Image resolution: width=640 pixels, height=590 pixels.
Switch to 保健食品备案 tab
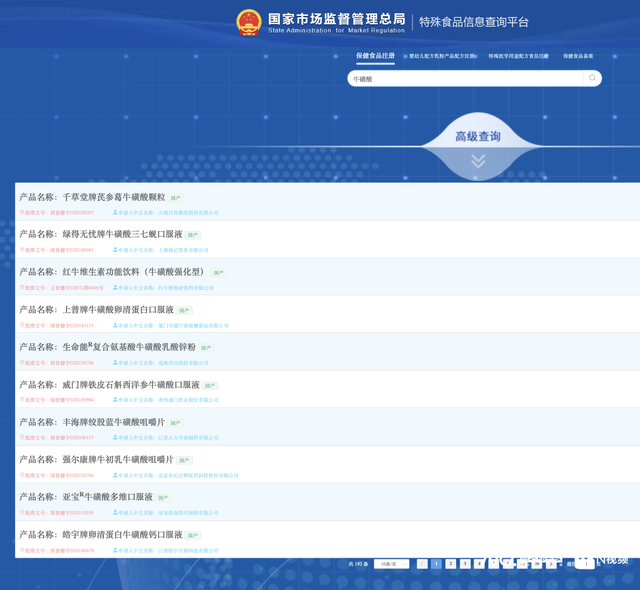coord(578,56)
